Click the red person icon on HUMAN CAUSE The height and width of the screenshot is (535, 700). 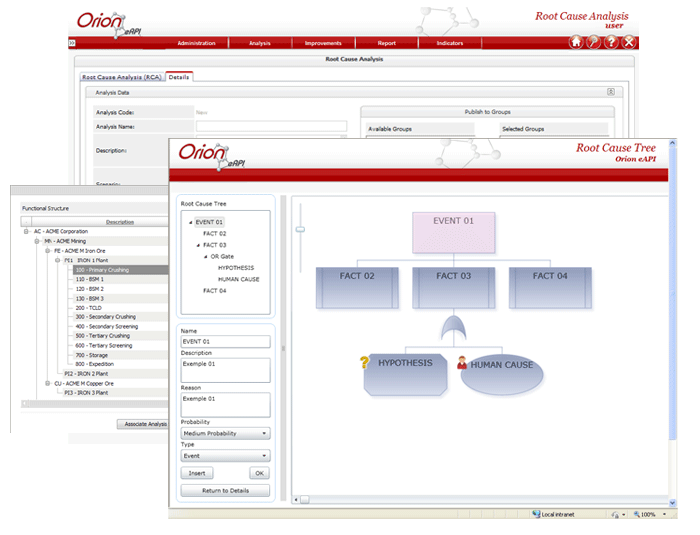point(462,363)
